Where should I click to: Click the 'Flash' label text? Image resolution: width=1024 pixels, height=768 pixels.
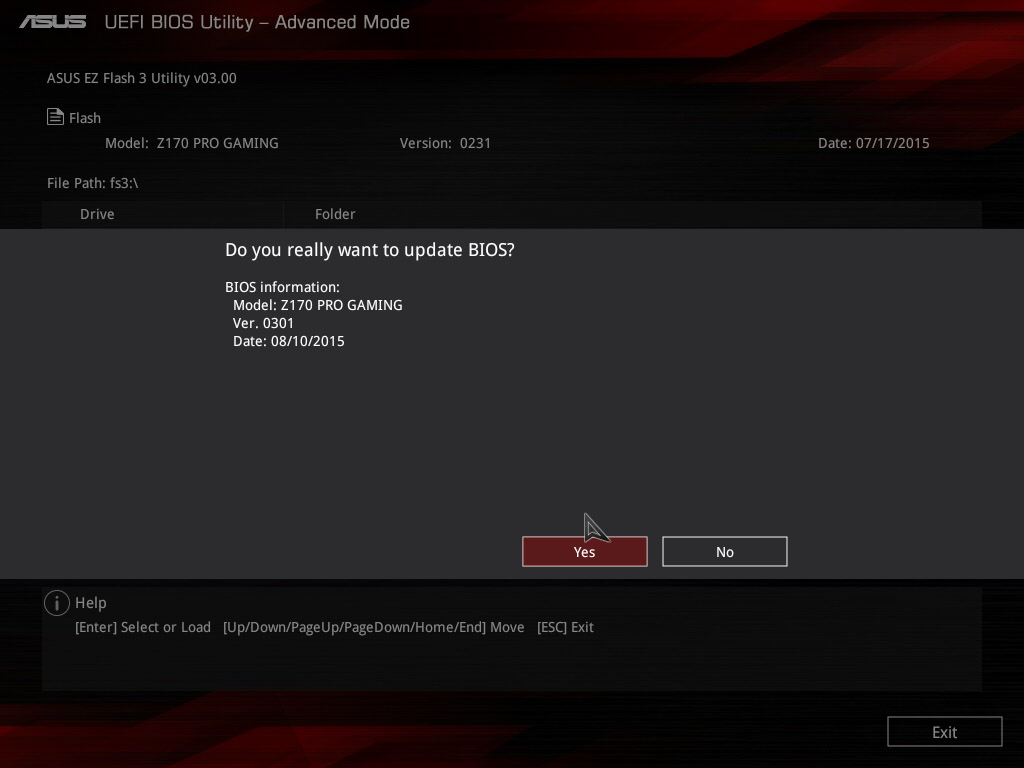click(85, 118)
